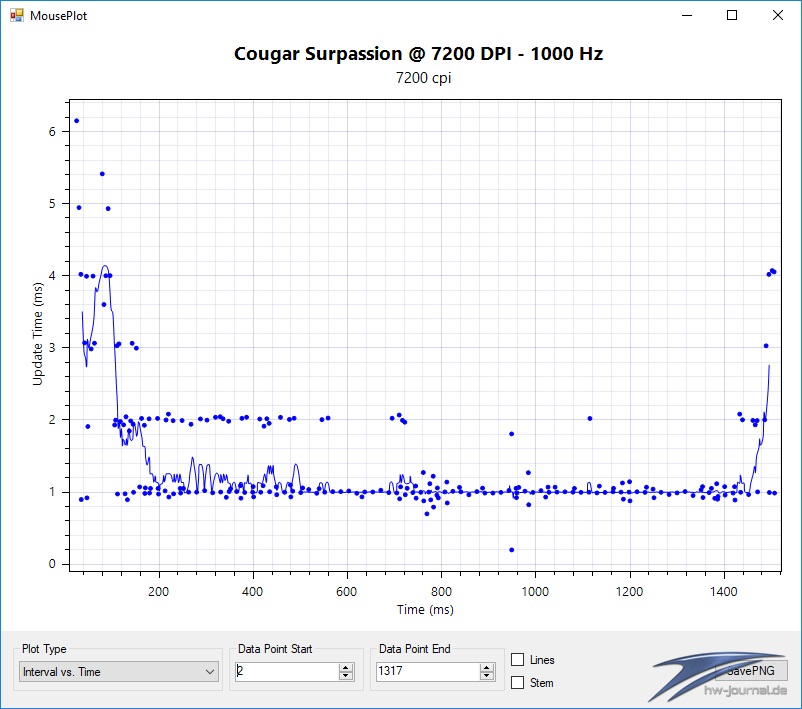Increase Data Point End with up arrow
Screen dimensions: 802x709
click(487, 667)
